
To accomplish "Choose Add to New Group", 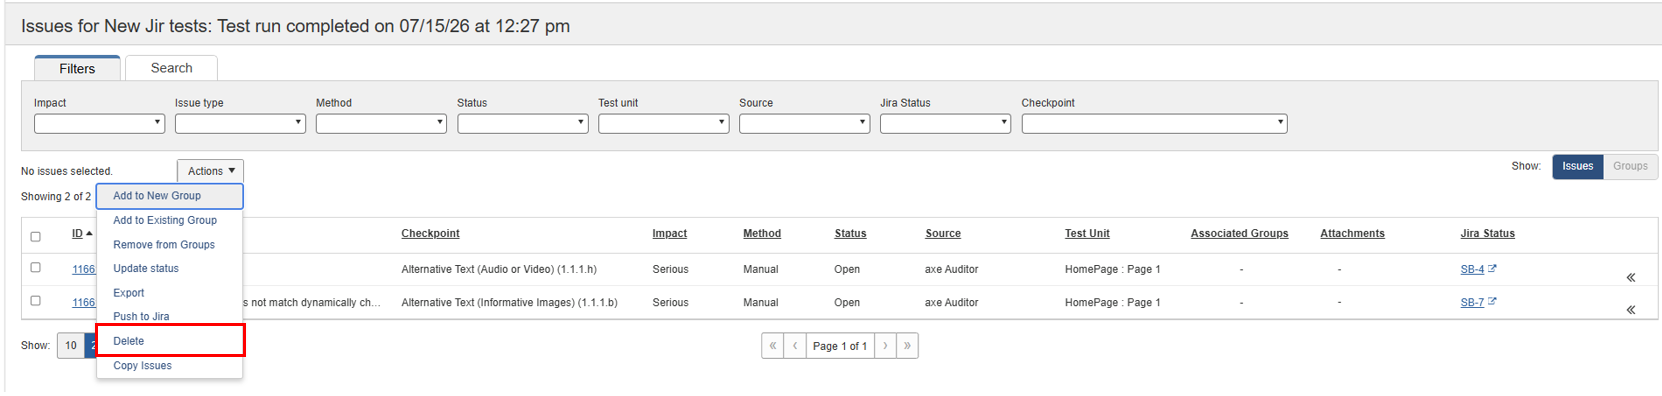I will [170, 196].
